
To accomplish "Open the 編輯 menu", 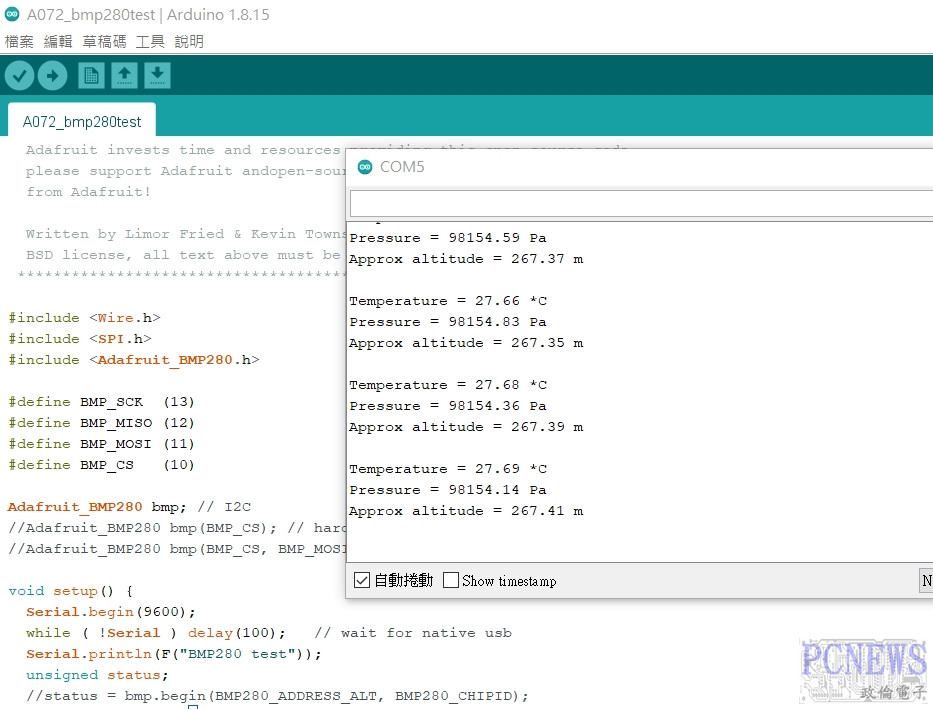I will (58, 41).
